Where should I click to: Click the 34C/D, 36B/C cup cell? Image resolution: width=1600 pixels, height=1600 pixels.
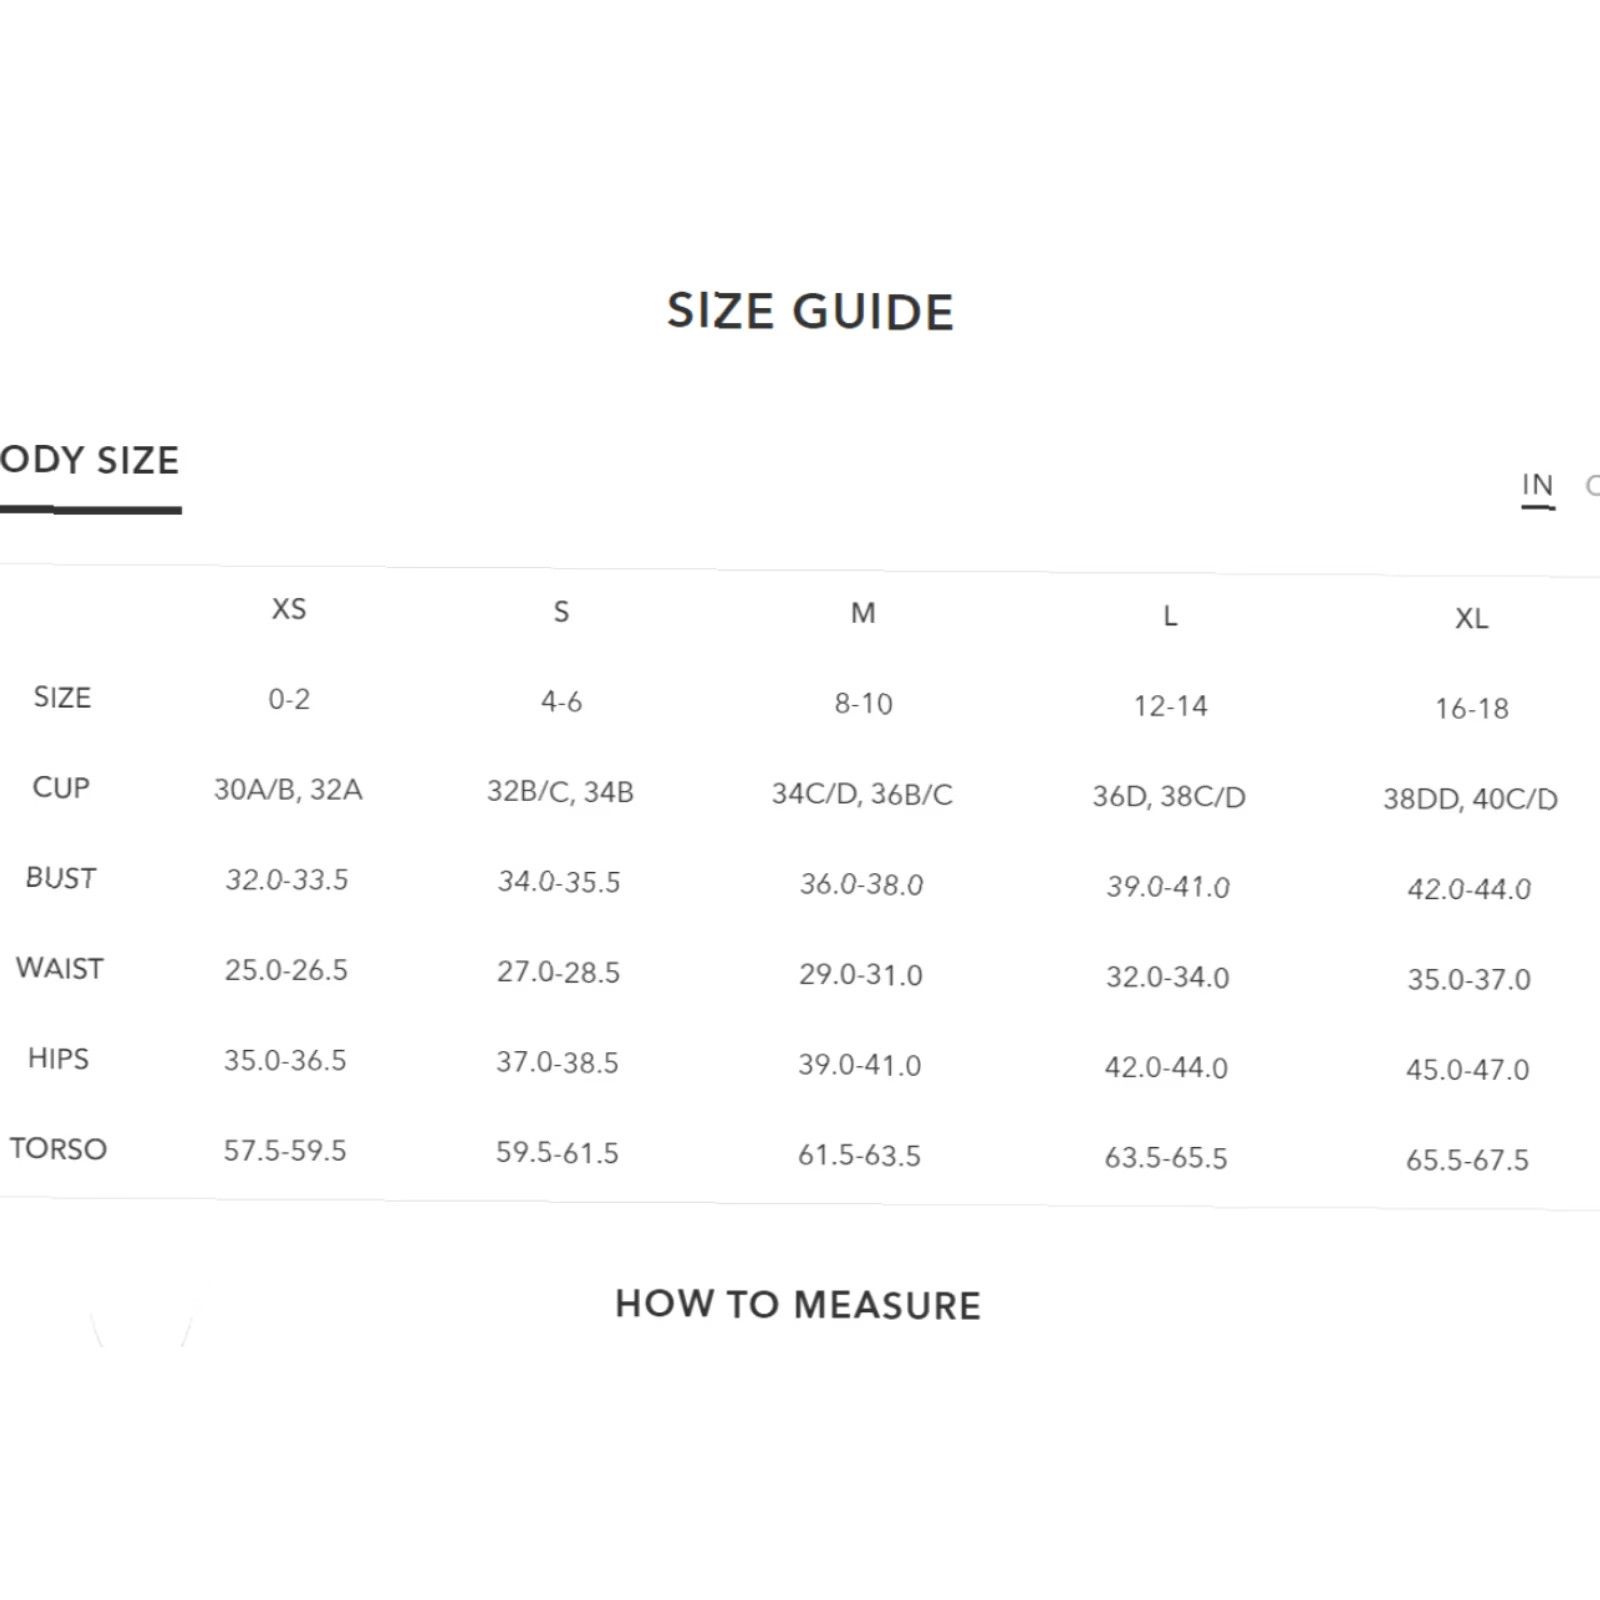coord(862,795)
